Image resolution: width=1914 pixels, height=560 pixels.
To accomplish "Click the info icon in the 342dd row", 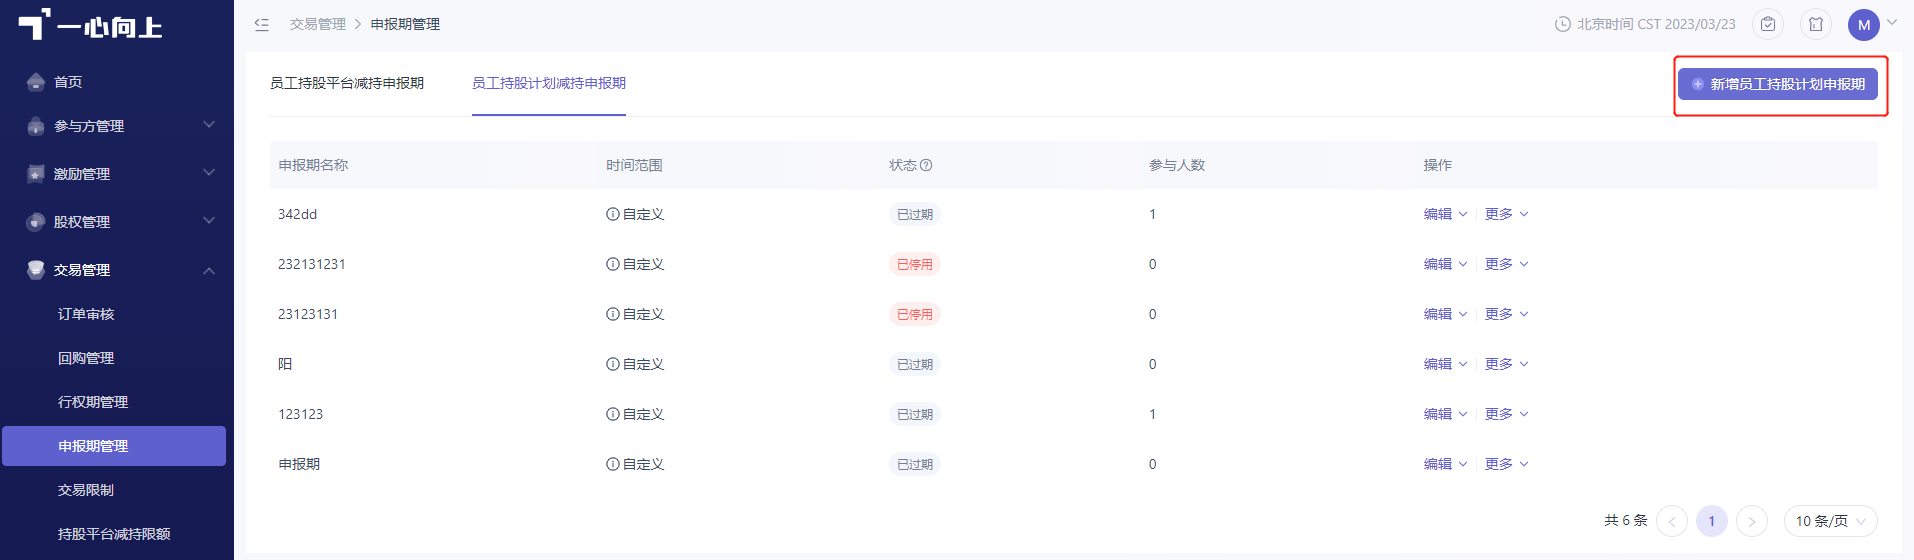I will tap(612, 214).
